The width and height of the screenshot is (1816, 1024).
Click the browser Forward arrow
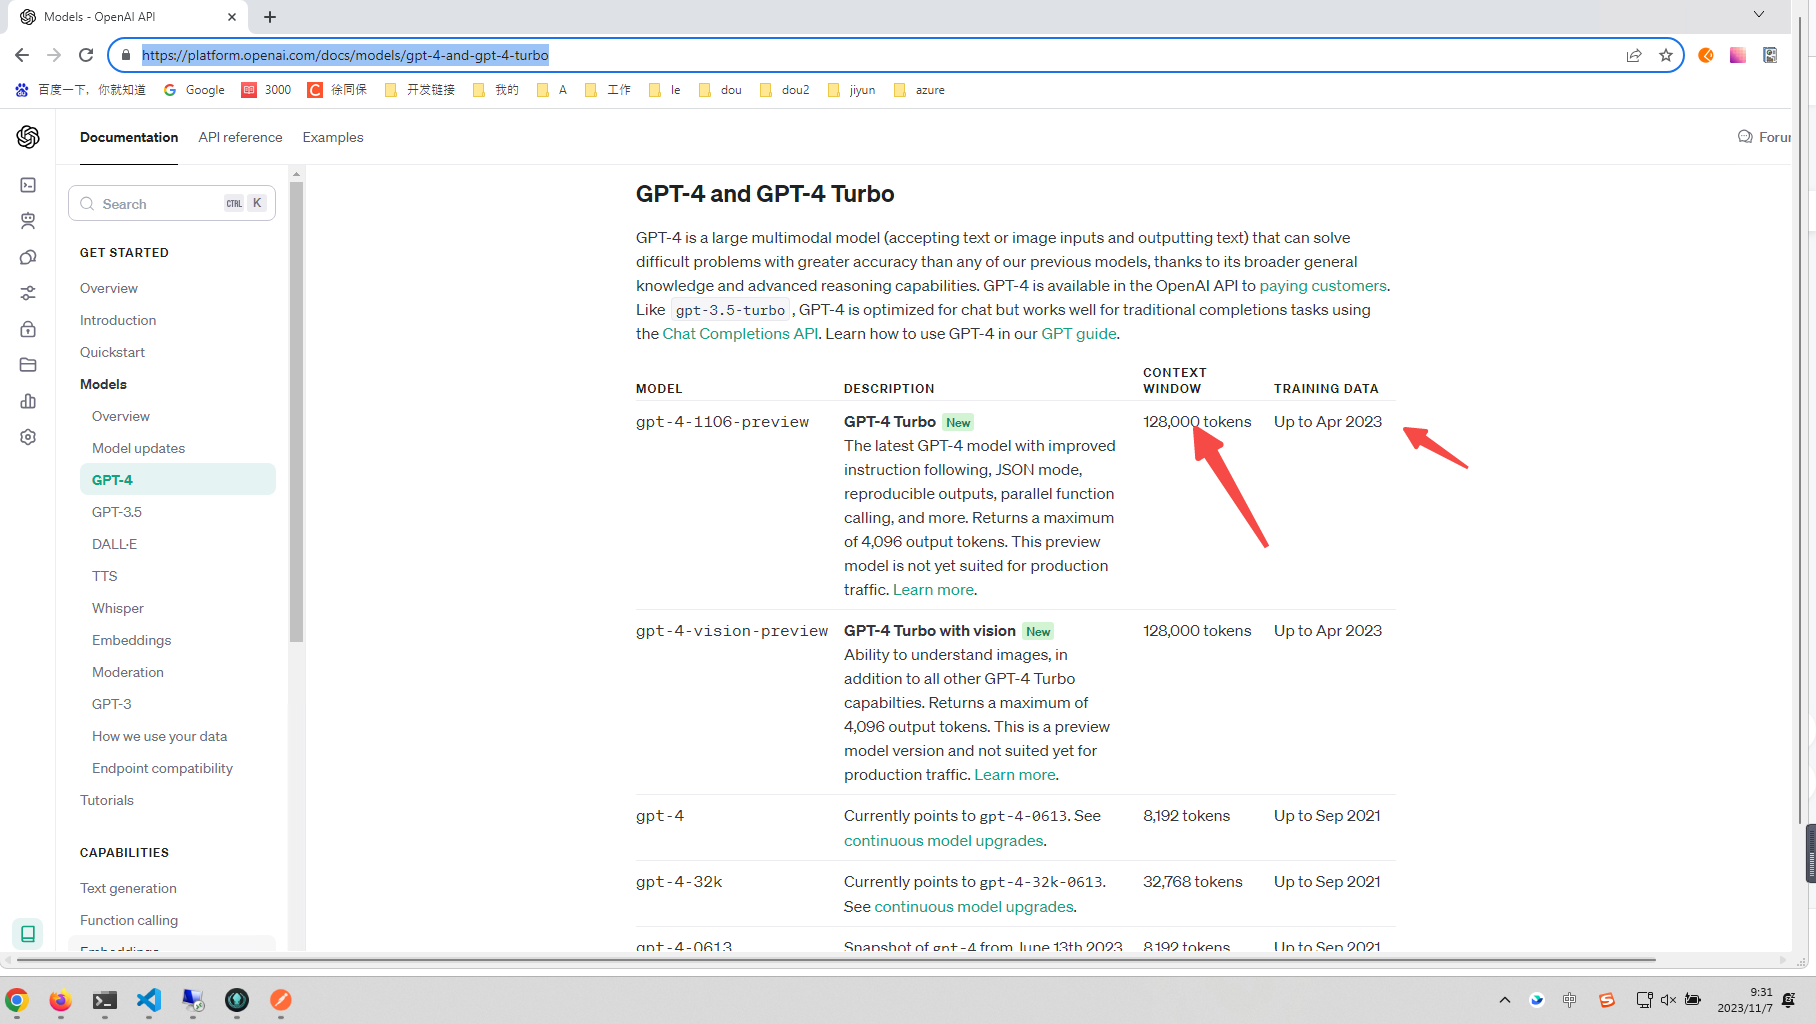[54, 55]
